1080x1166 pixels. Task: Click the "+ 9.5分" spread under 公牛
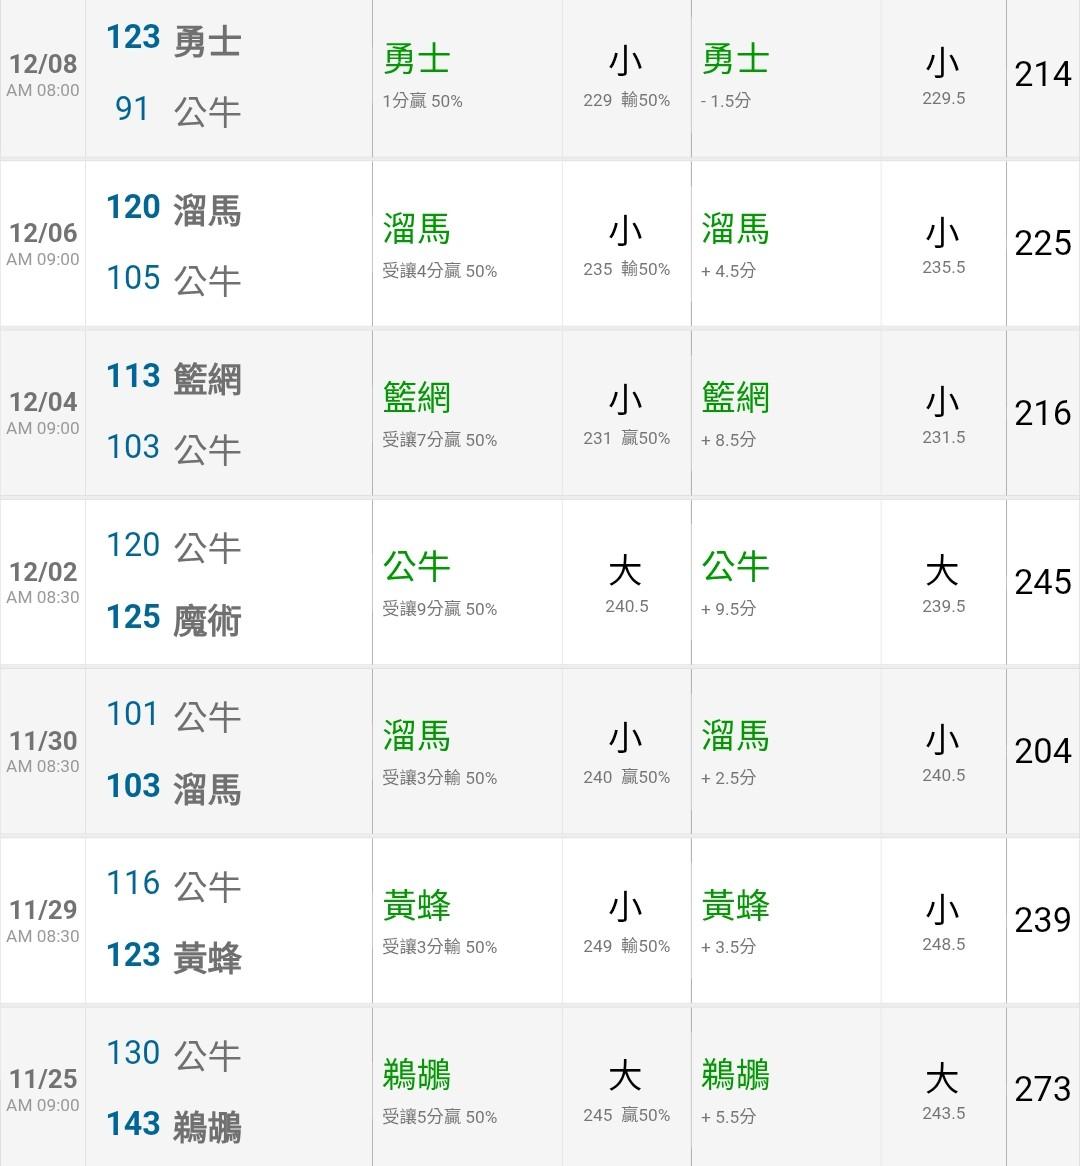[x=728, y=608]
